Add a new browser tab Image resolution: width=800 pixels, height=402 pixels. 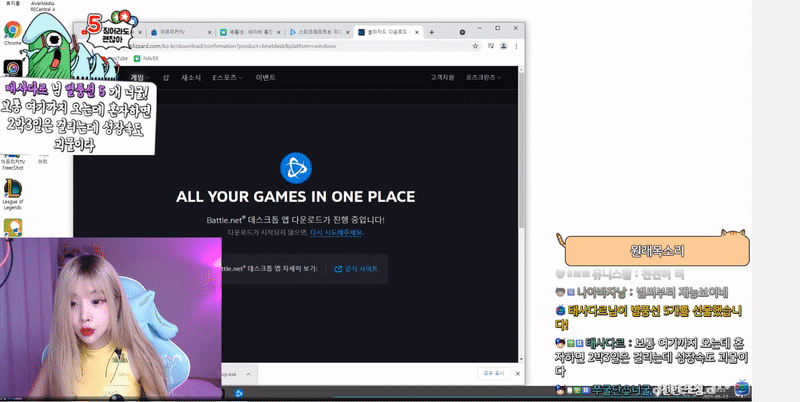[432, 32]
